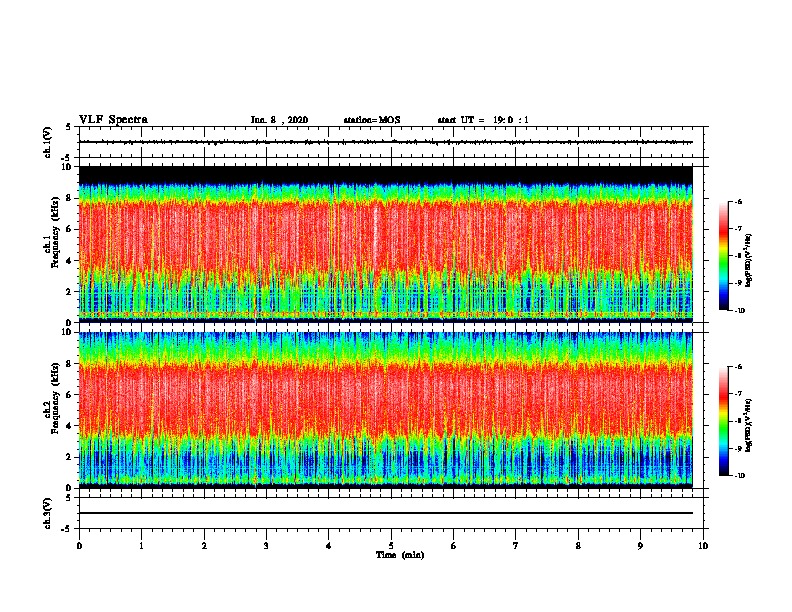792x612 pixels.
Task: Click the 'ch.3(V)' waveform axis label
Action: click(48, 513)
